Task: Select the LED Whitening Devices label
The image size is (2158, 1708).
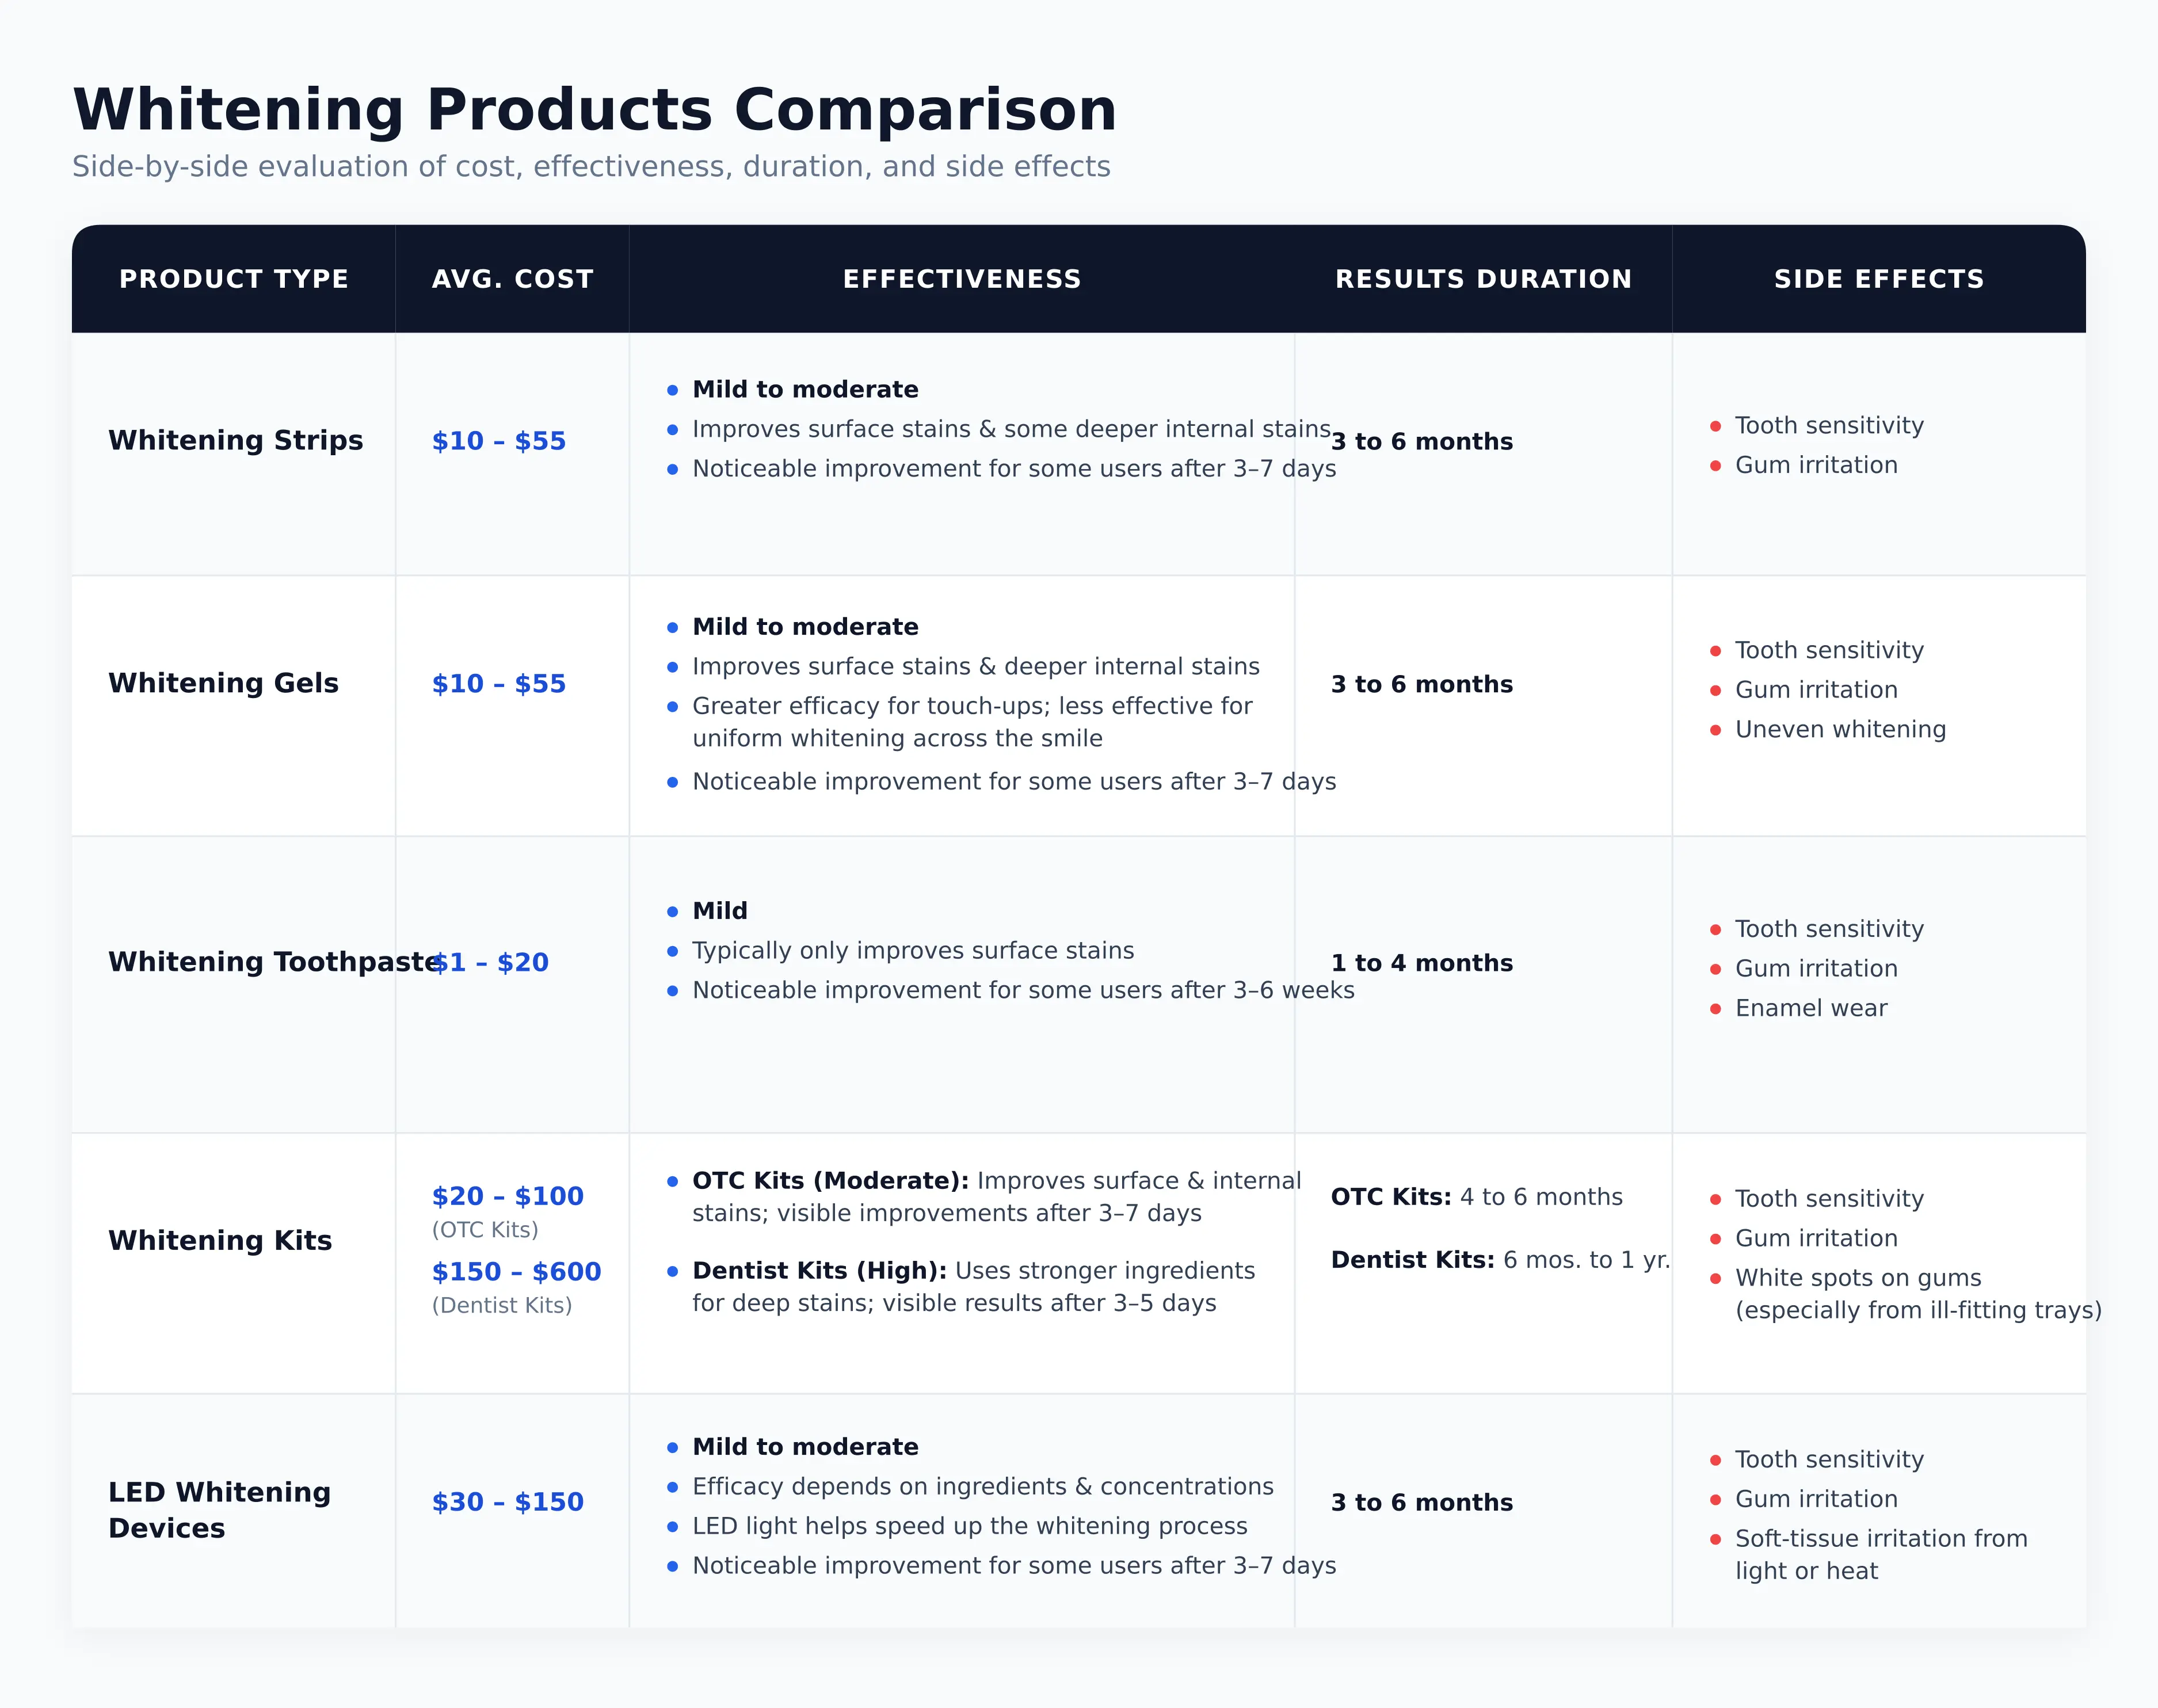Action: (x=219, y=1510)
